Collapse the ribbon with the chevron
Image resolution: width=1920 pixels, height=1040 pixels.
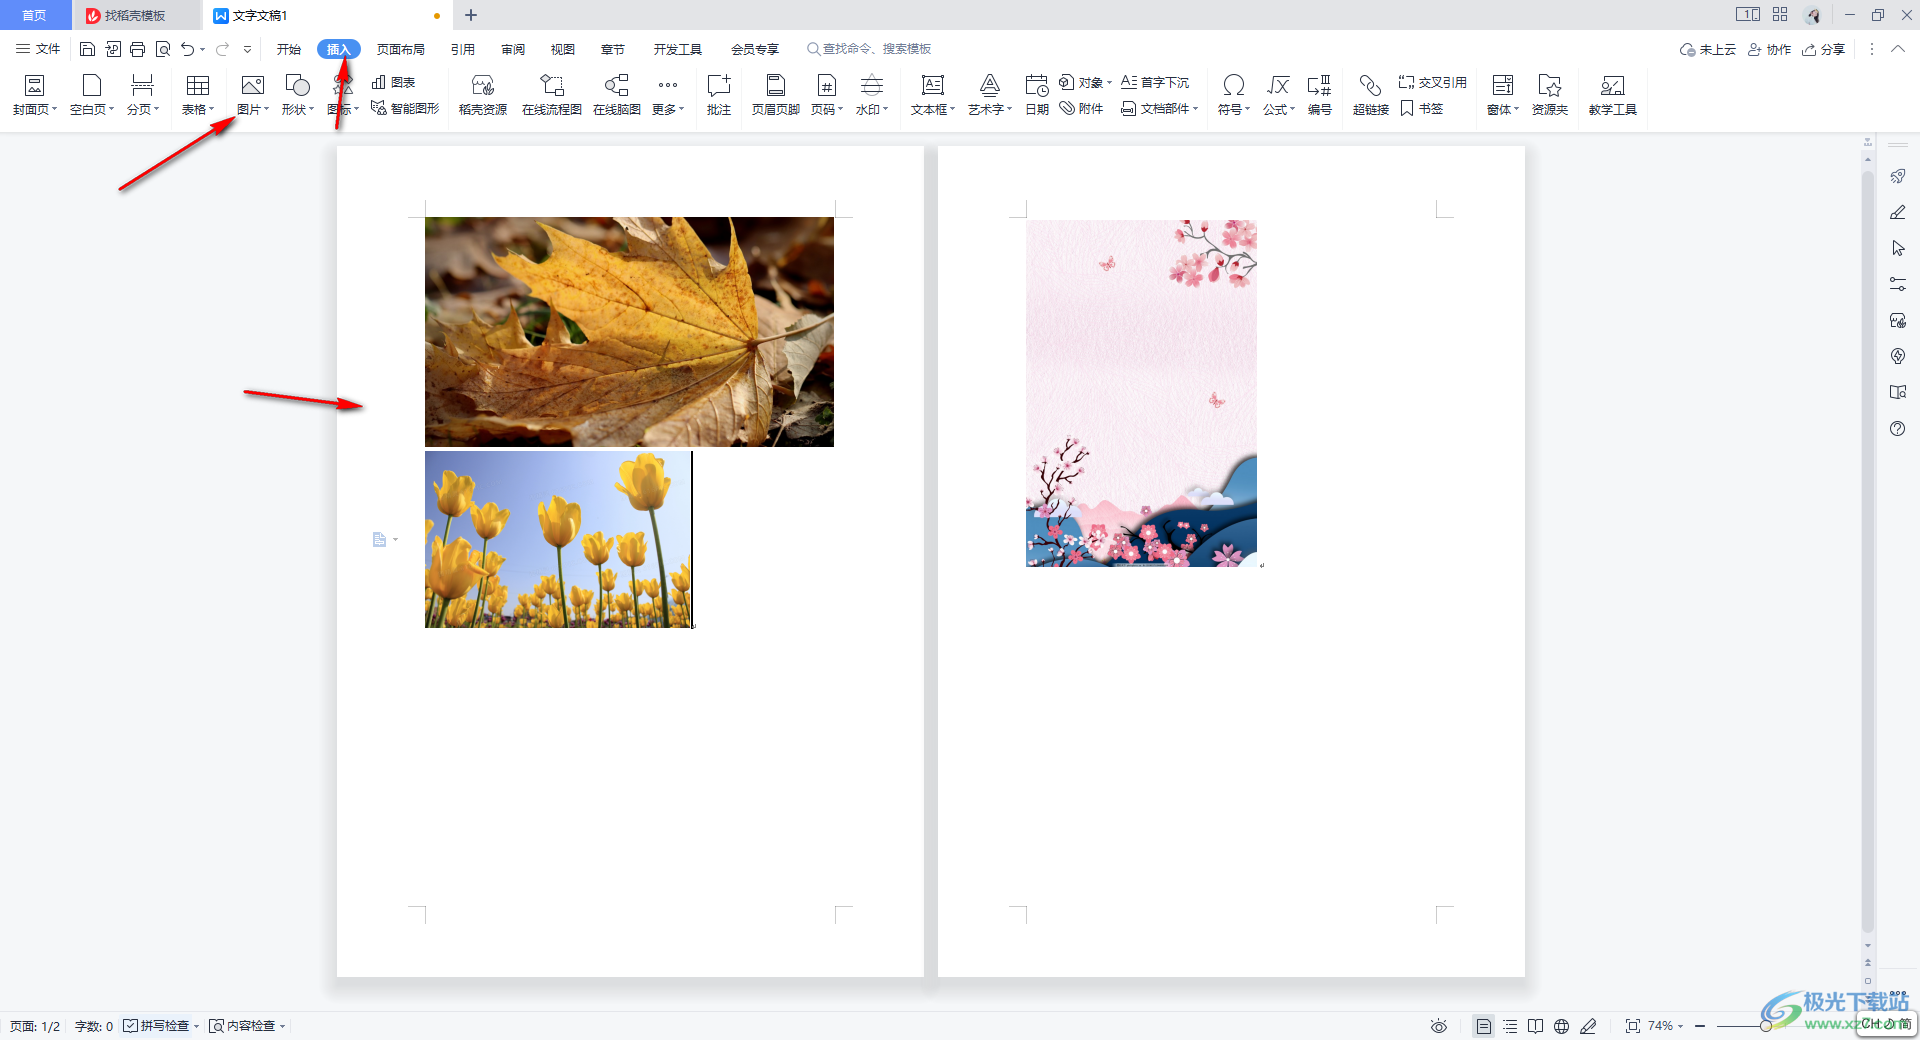[x=1898, y=49]
